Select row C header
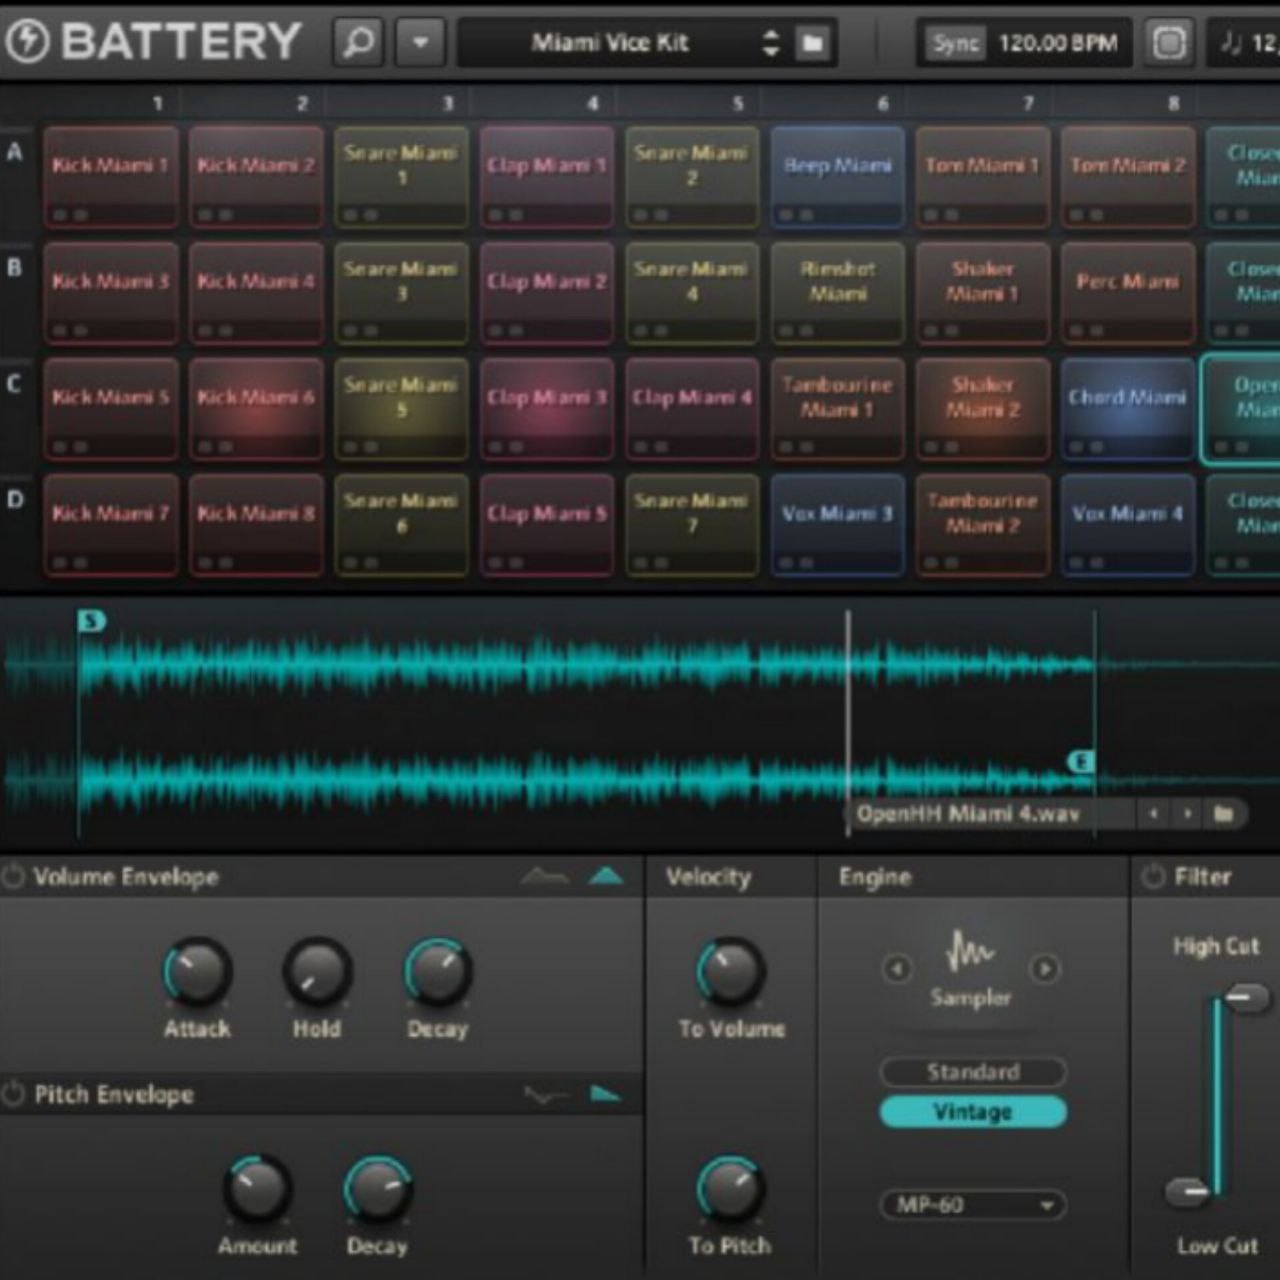 coord(15,384)
